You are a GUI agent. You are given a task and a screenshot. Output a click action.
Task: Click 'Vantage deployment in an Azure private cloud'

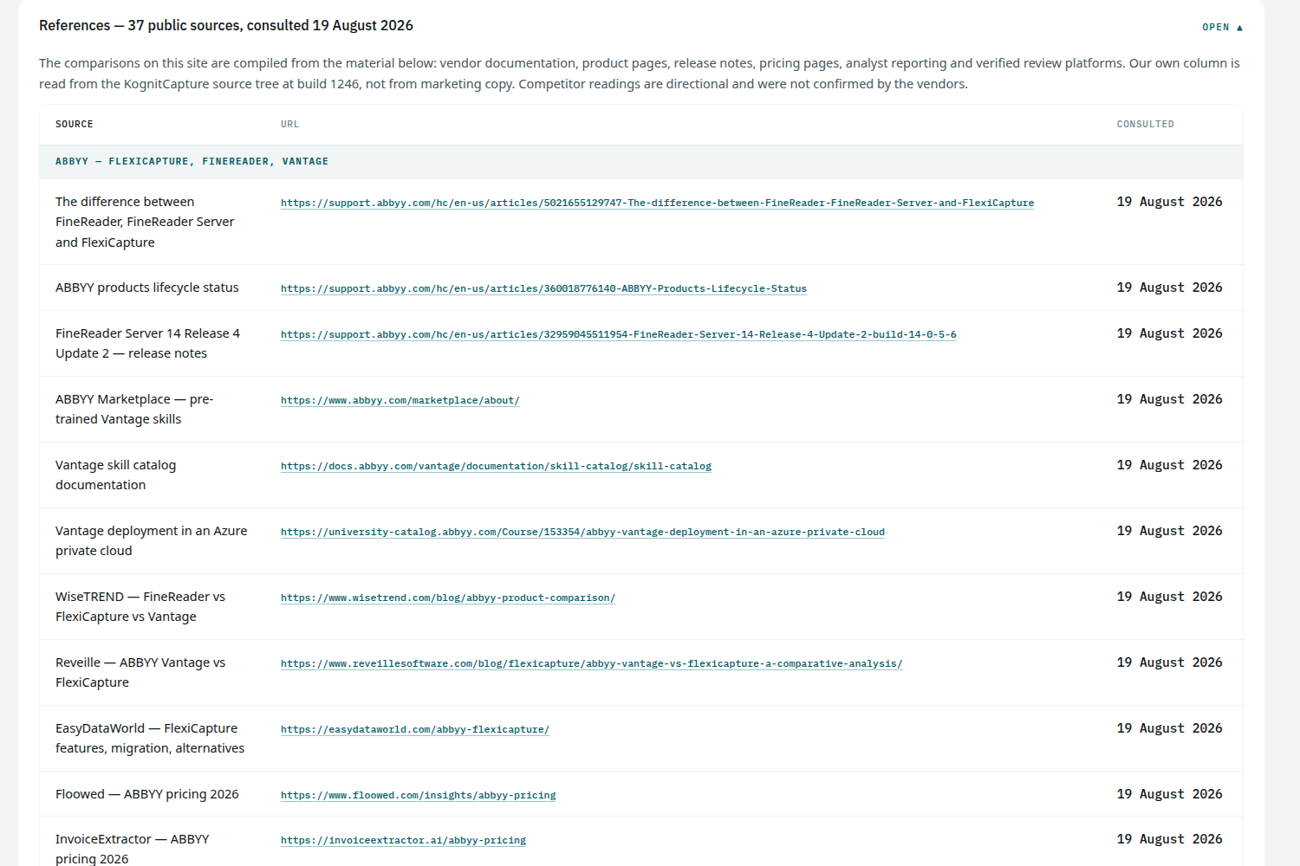point(151,541)
